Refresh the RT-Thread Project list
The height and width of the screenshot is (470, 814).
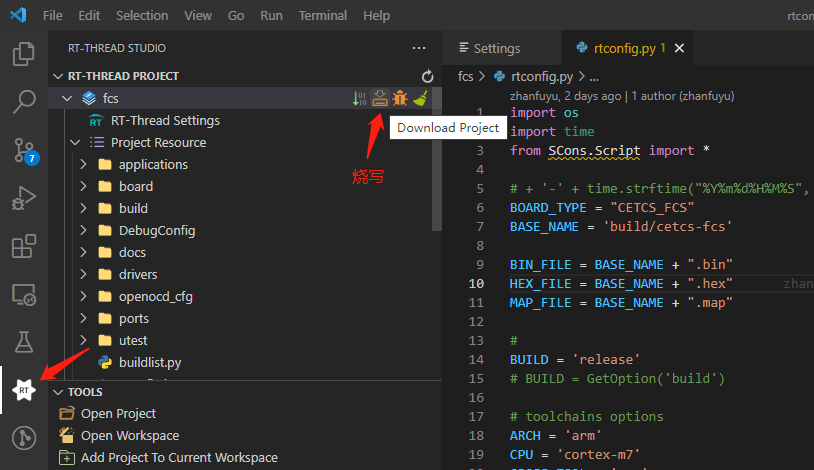click(x=427, y=76)
